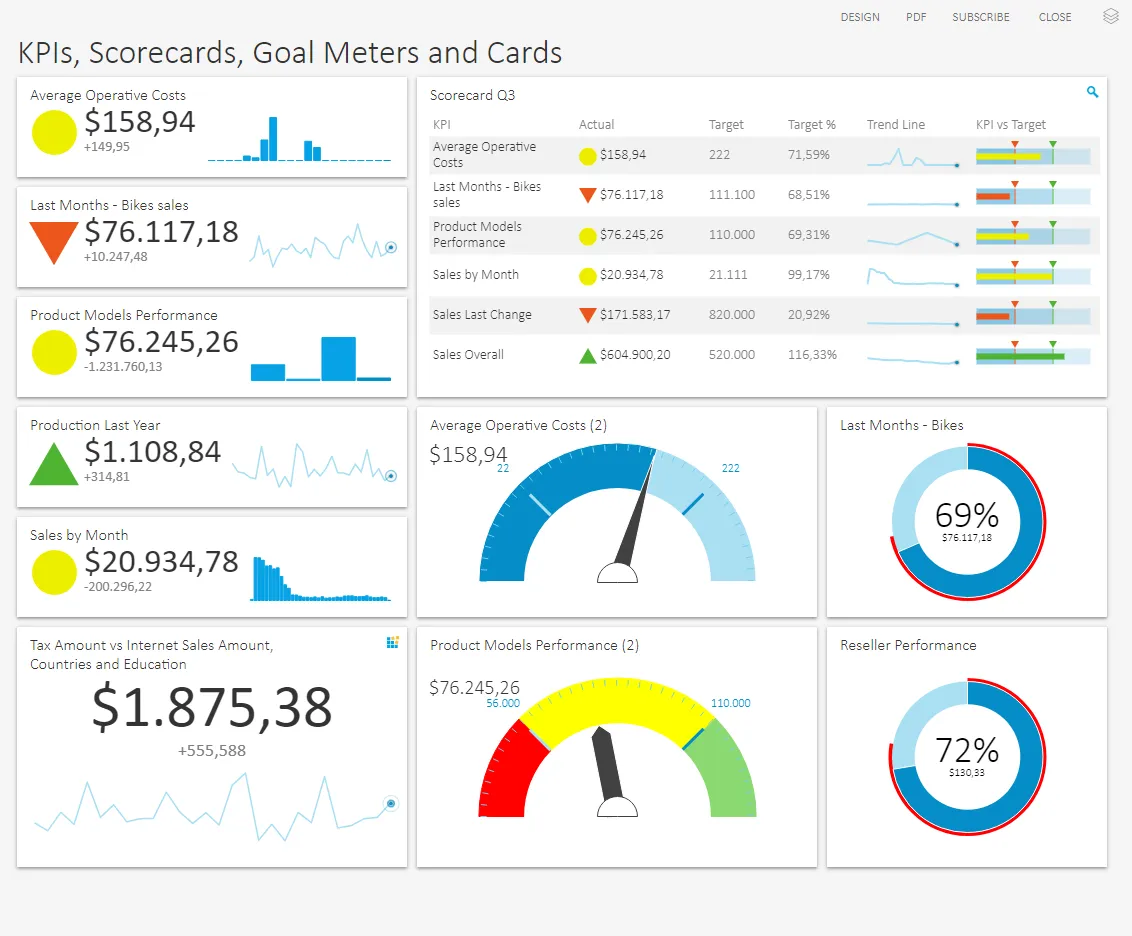Screen dimensions: 1132x936
Task: Click the Scorecard Q3 search magnifier icon
Action: point(1092,92)
